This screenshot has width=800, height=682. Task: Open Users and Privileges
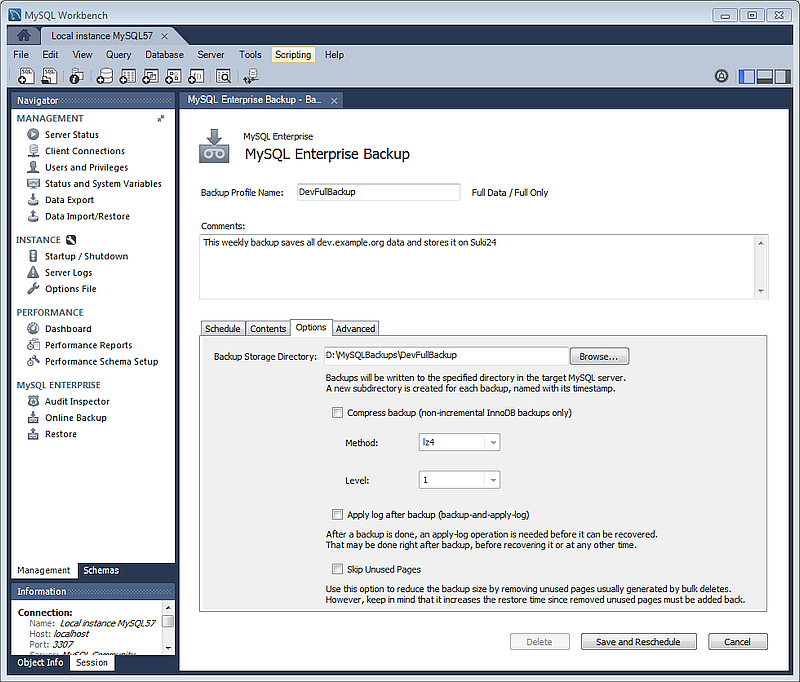point(86,167)
